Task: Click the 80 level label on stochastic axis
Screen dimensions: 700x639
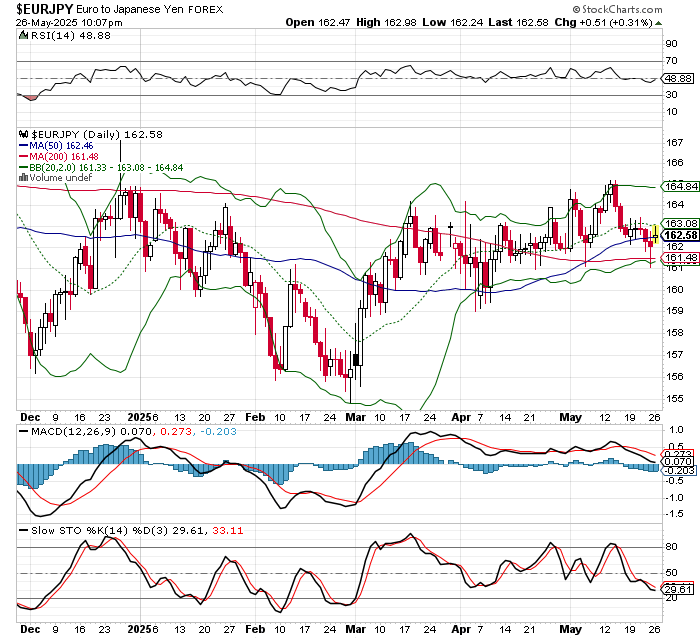Action: pyautogui.click(x=671, y=547)
